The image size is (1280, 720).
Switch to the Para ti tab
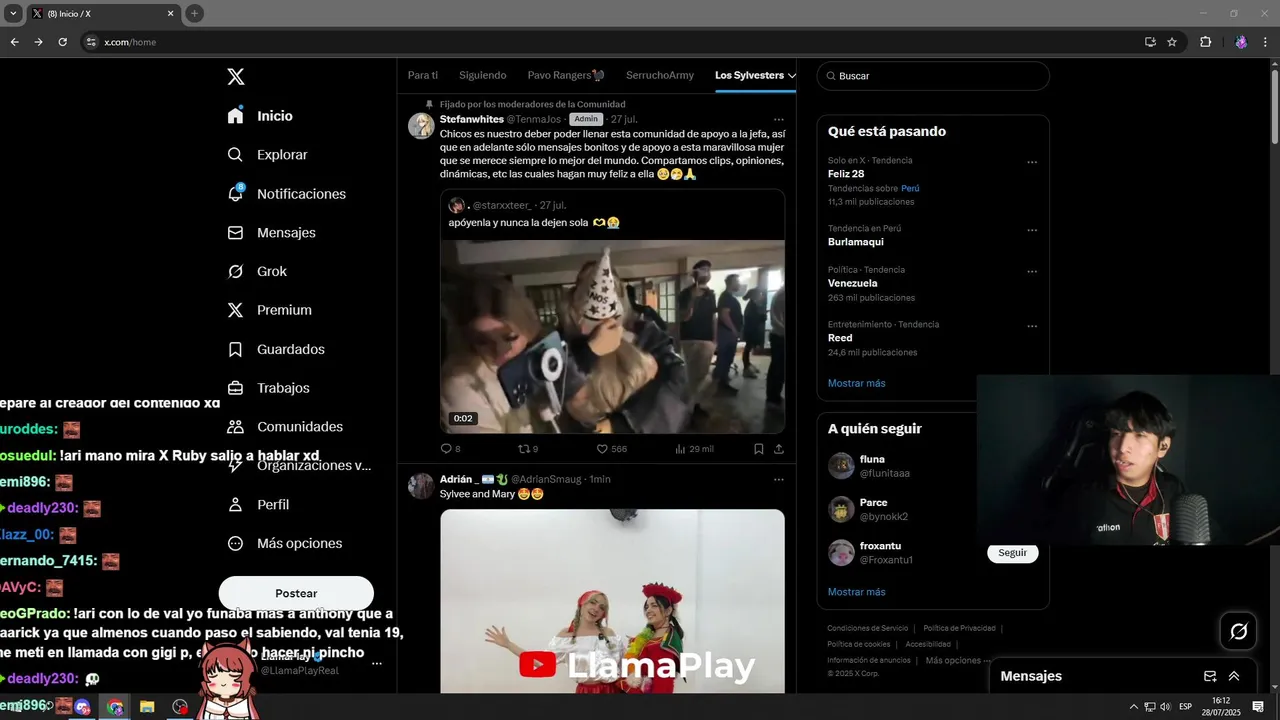(423, 76)
